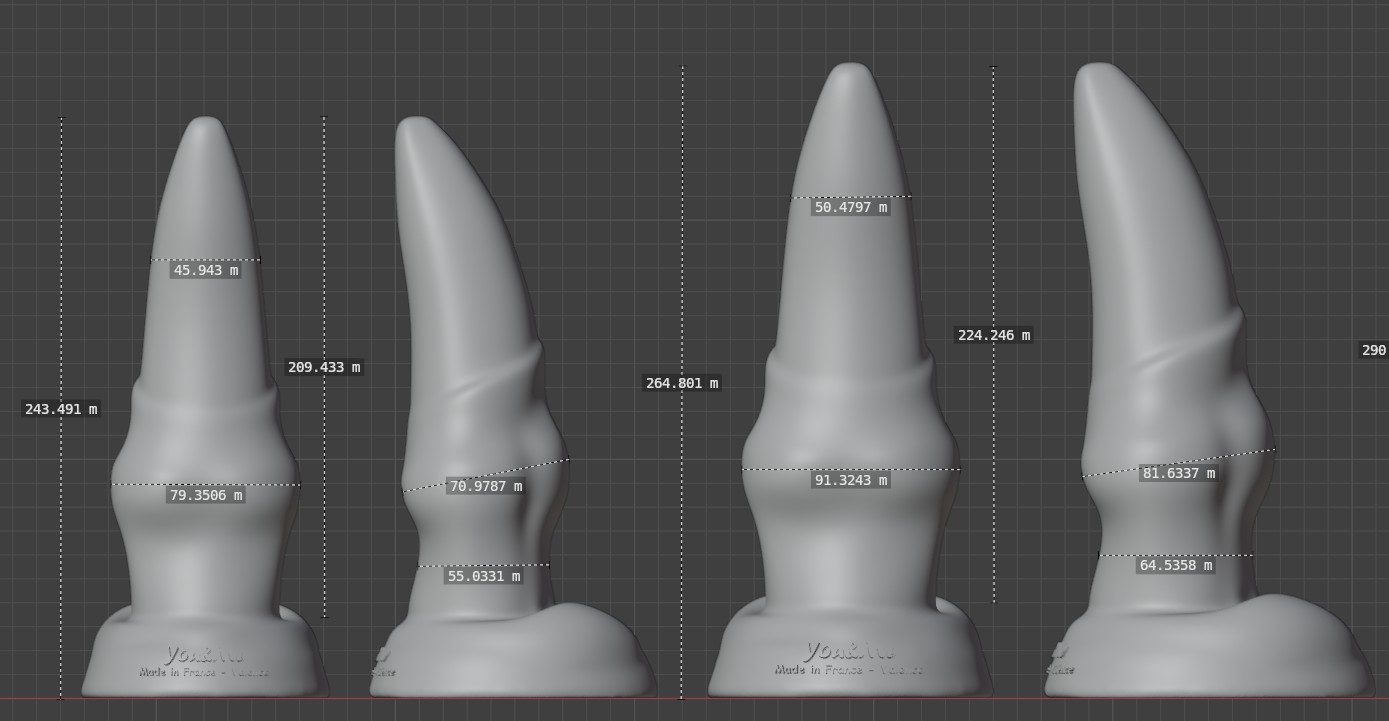Click the 70.9787 m diagonal measurement label
Viewport: 1389px width, 721px height.
pyautogui.click(x=485, y=486)
